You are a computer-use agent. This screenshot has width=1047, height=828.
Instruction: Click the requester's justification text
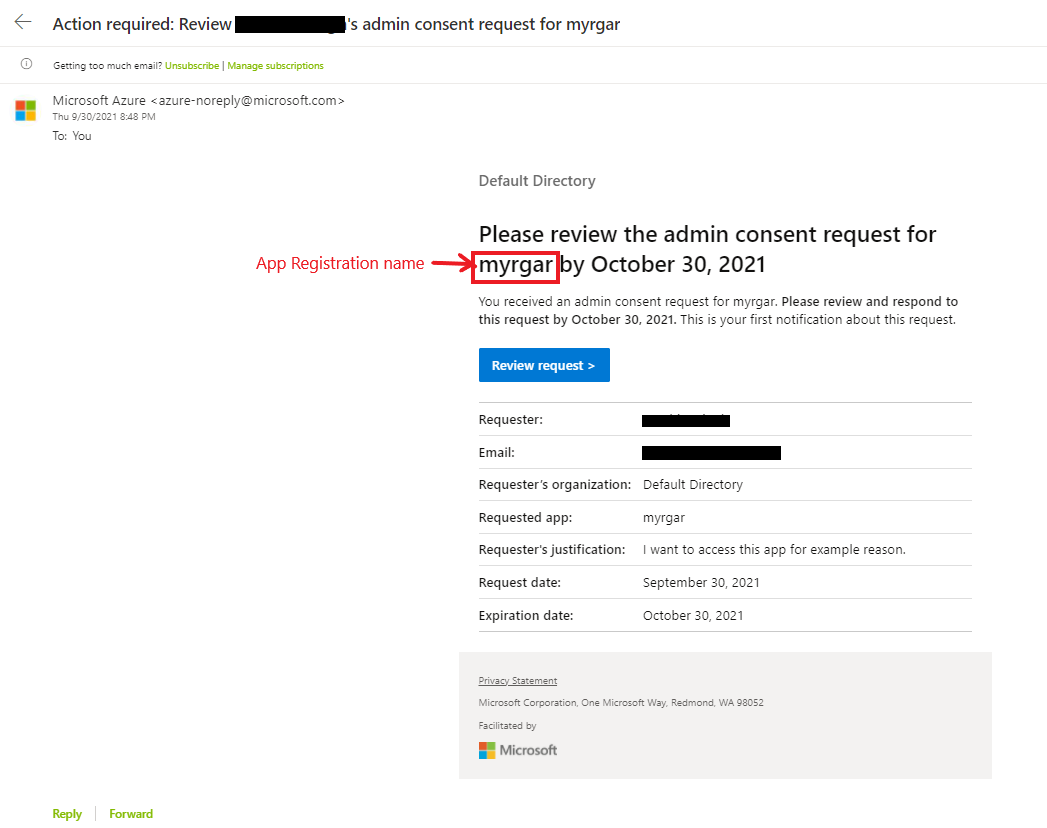click(774, 550)
